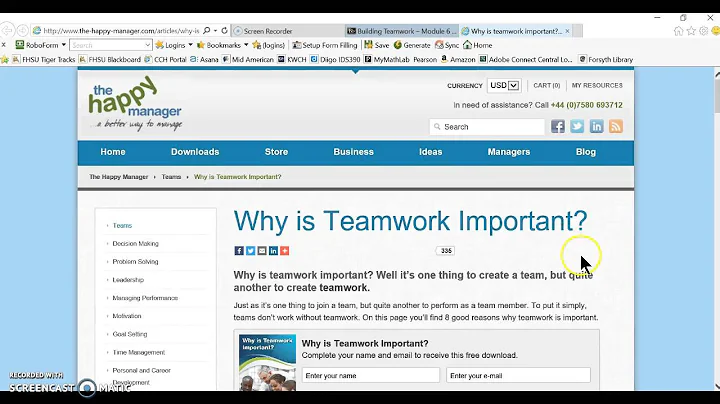Open the Ideas navigation menu item
The height and width of the screenshot is (404, 720).
pyautogui.click(x=431, y=152)
